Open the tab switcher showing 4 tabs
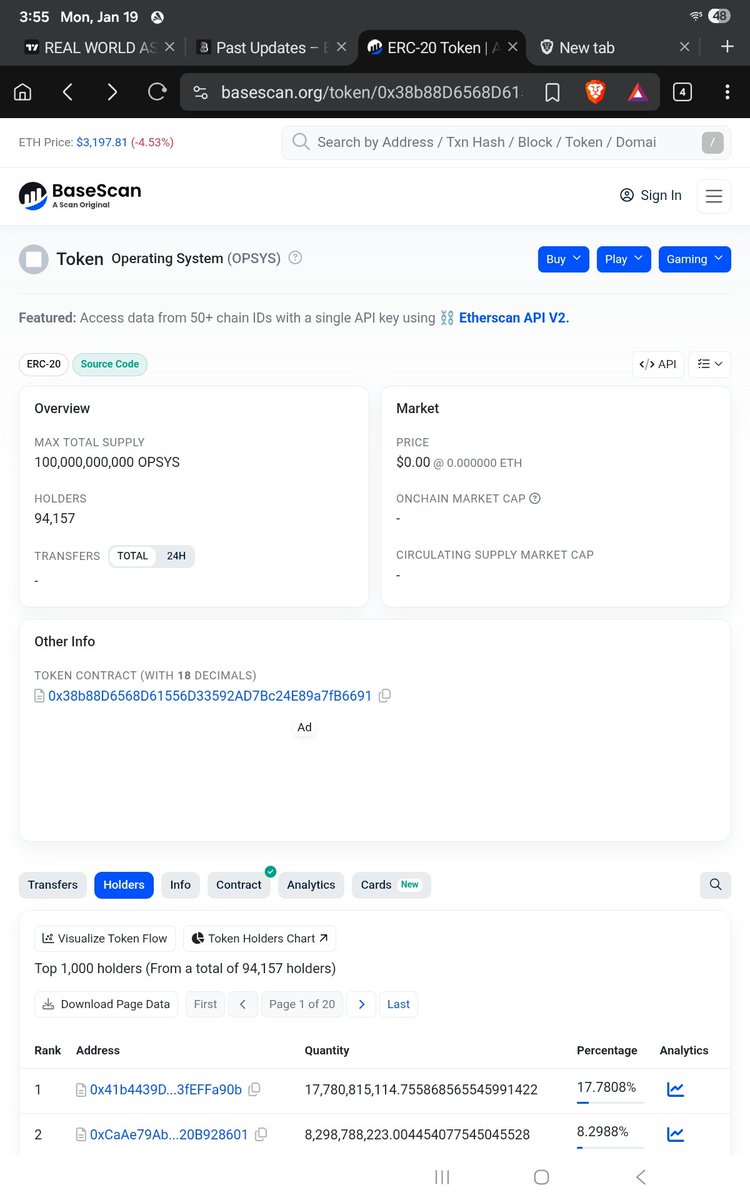The height and width of the screenshot is (1200, 750). 682,92
